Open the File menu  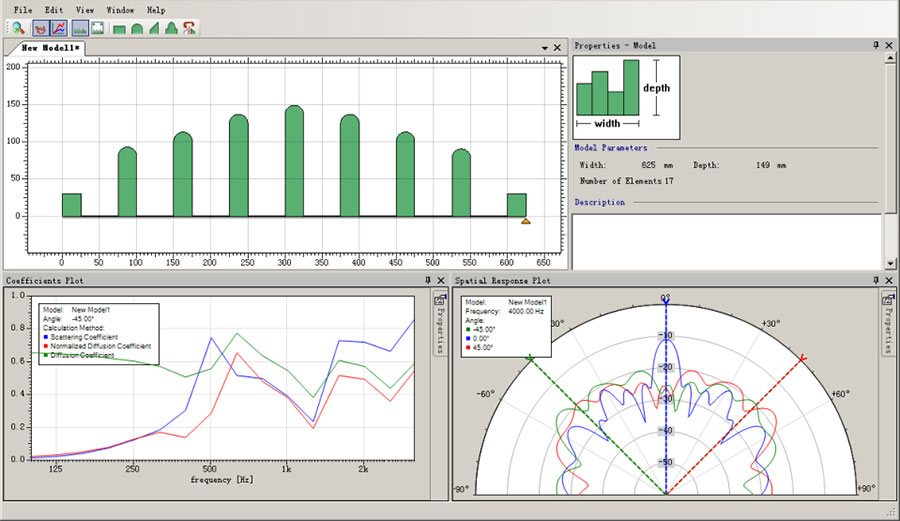23,9
